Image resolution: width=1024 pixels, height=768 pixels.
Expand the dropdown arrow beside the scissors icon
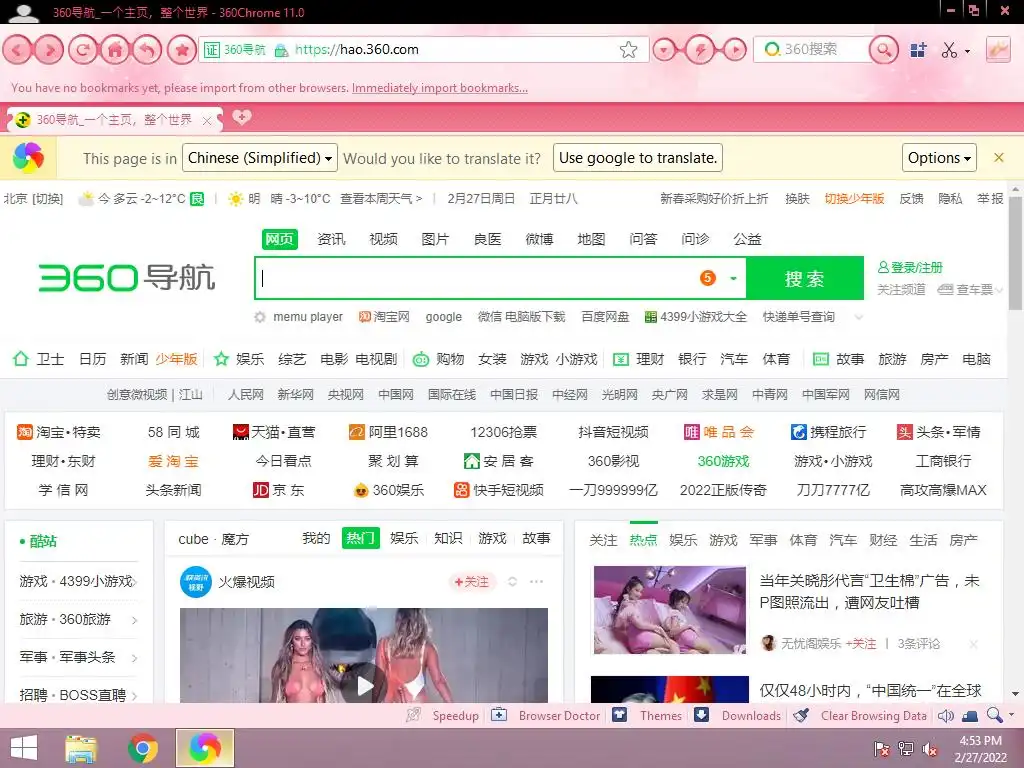tap(967, 51)
